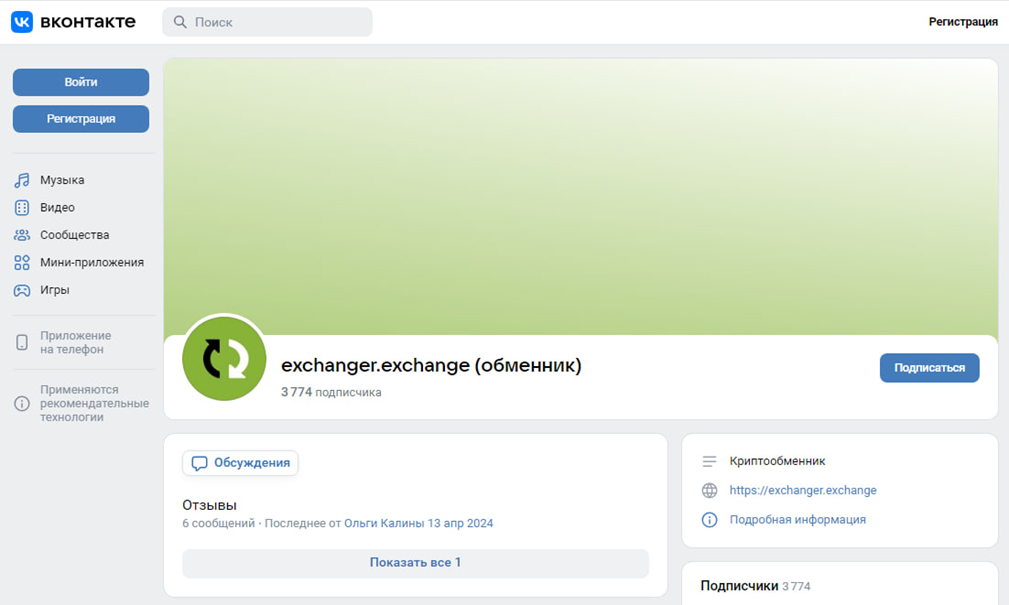This screenshot has width=1009, height=605.
Task: Click the вконтакте wordmark
Action: (x=88, y=22)
